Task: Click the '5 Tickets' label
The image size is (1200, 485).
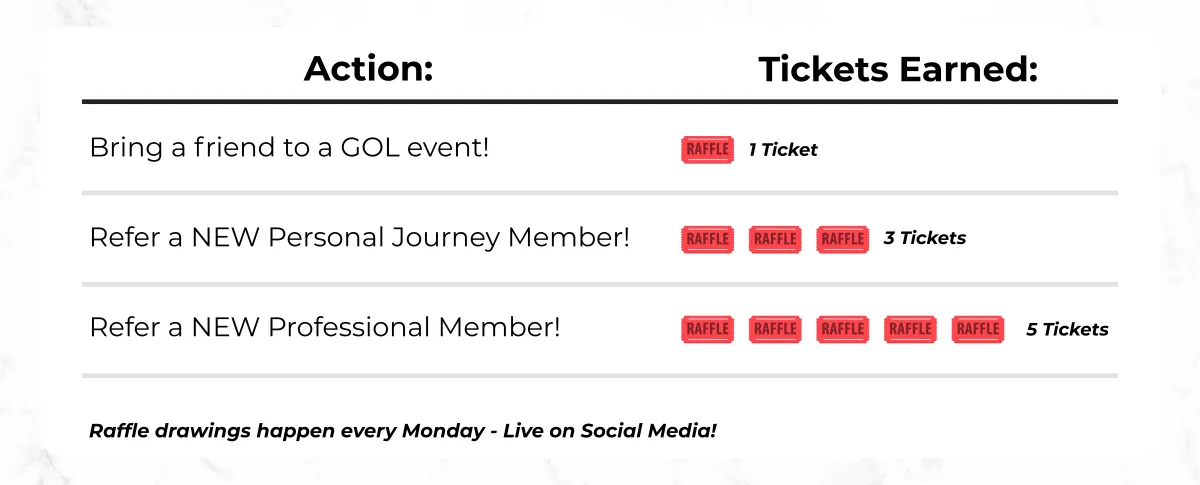Action: pos(1067,329)
